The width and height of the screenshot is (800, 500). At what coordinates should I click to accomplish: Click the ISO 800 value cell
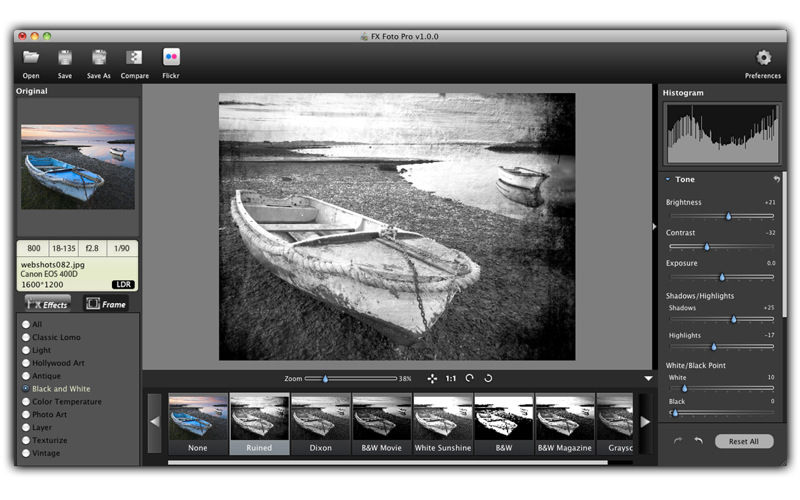(x=34, y=248)
